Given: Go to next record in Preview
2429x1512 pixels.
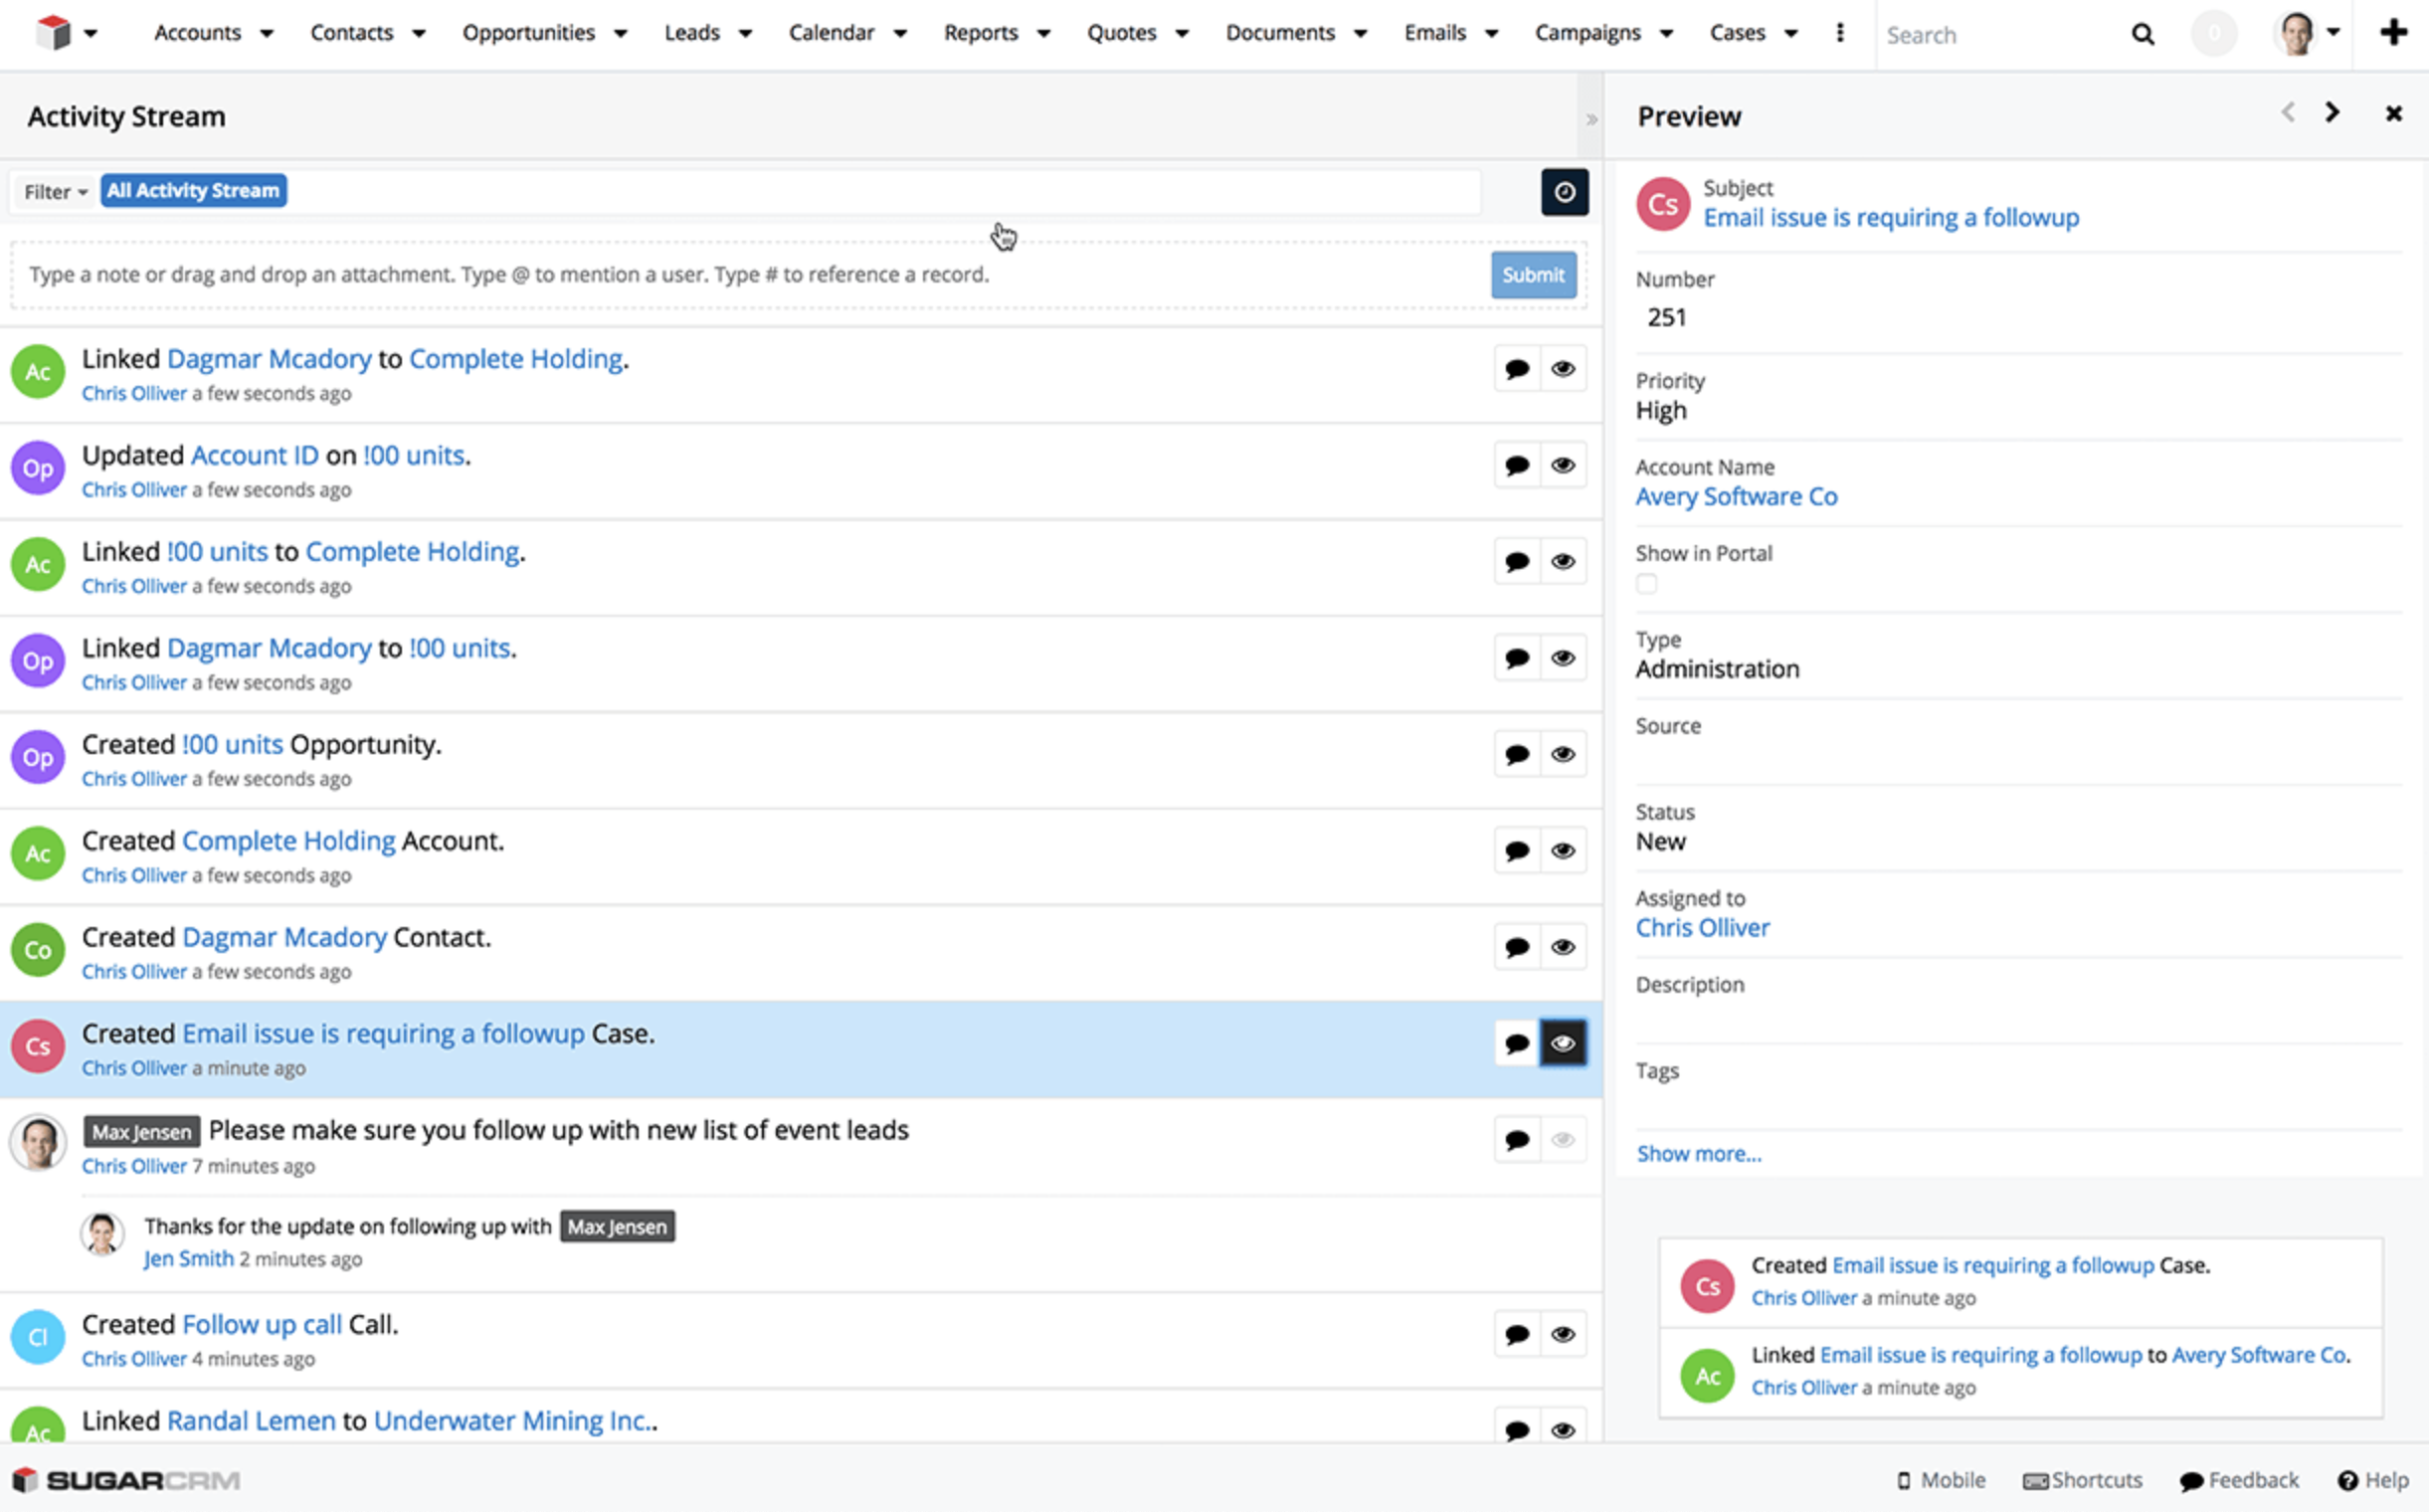Looking at the screenshot, I should pos(2333,113).
